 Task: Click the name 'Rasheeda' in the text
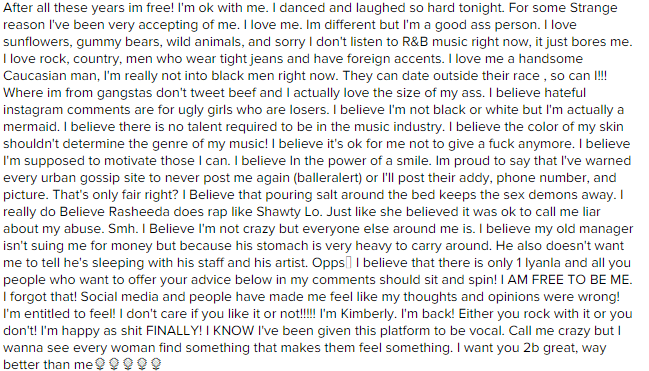pos(139,212)
